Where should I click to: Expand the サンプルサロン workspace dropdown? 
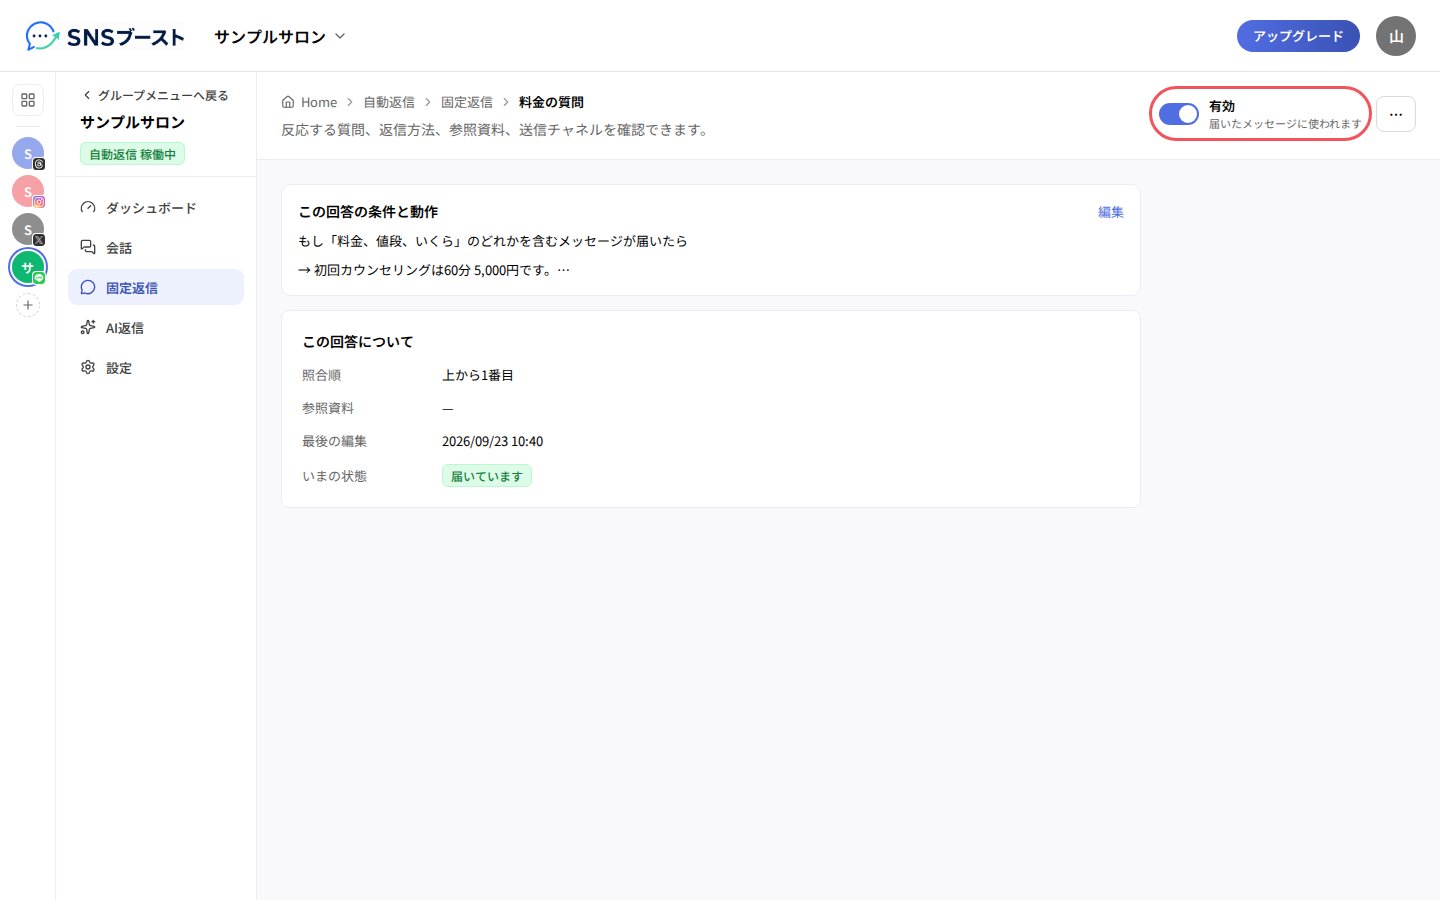(x=280, y=37)
